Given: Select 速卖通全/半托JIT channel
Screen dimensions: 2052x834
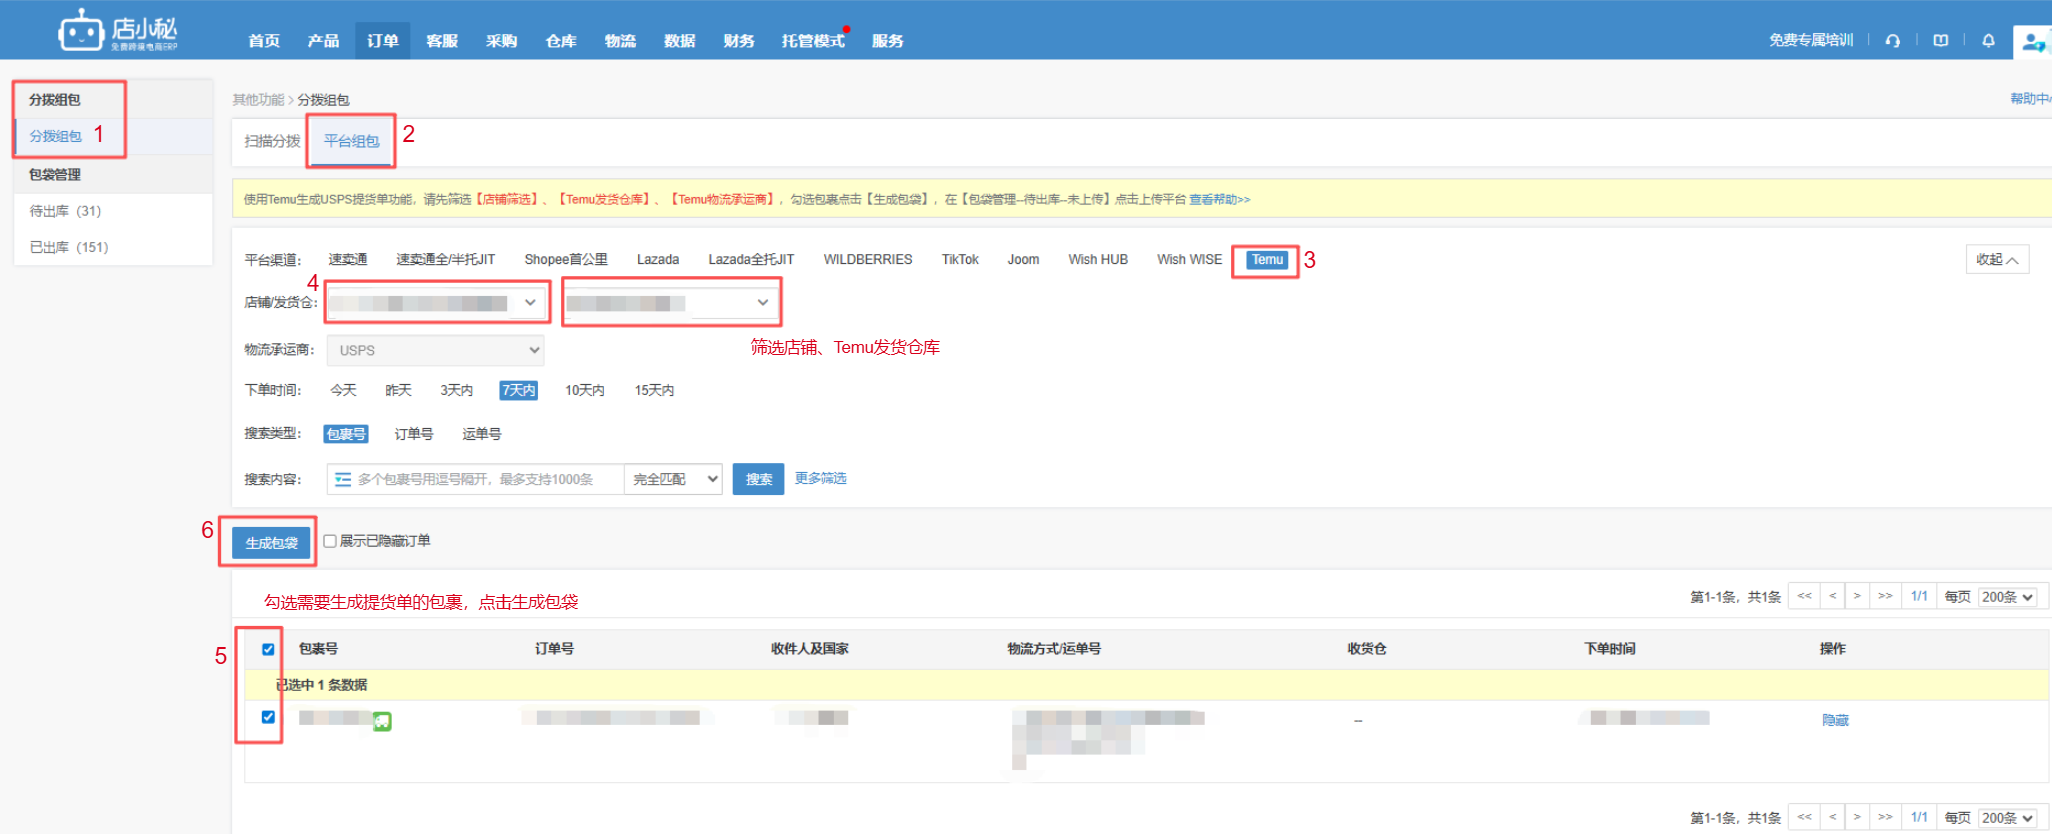Looking at the screenshot, I should 445,259.
